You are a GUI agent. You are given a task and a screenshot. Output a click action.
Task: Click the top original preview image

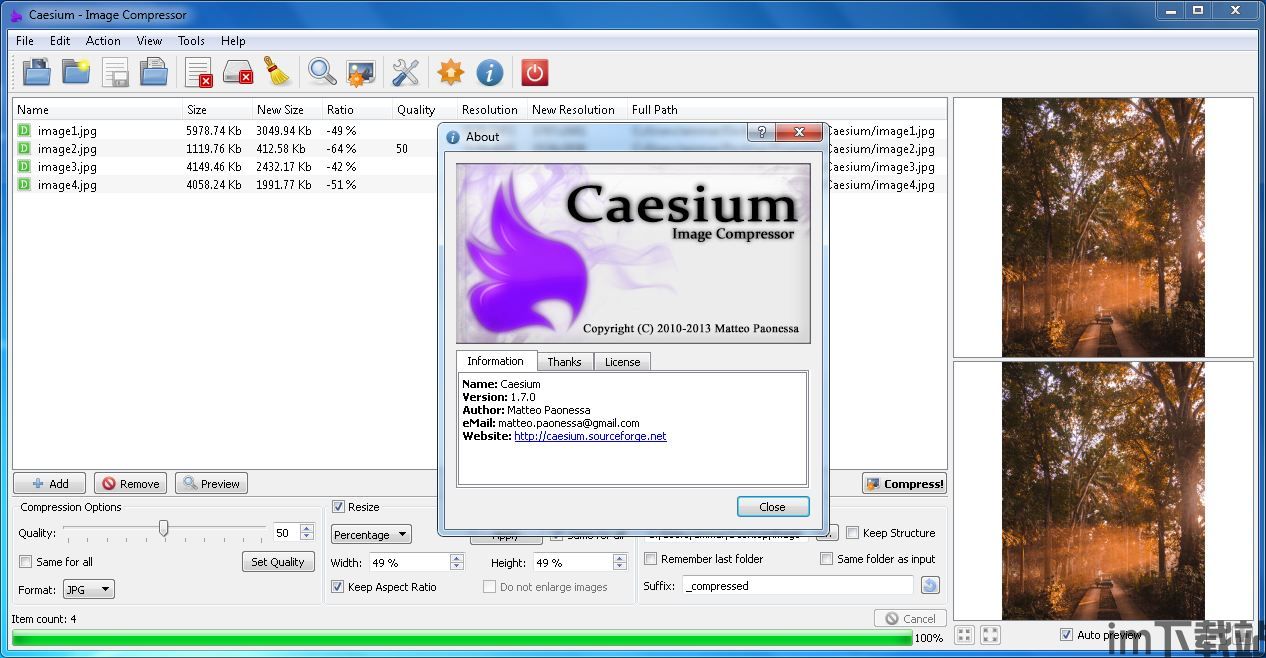[x=1103, y=227]
